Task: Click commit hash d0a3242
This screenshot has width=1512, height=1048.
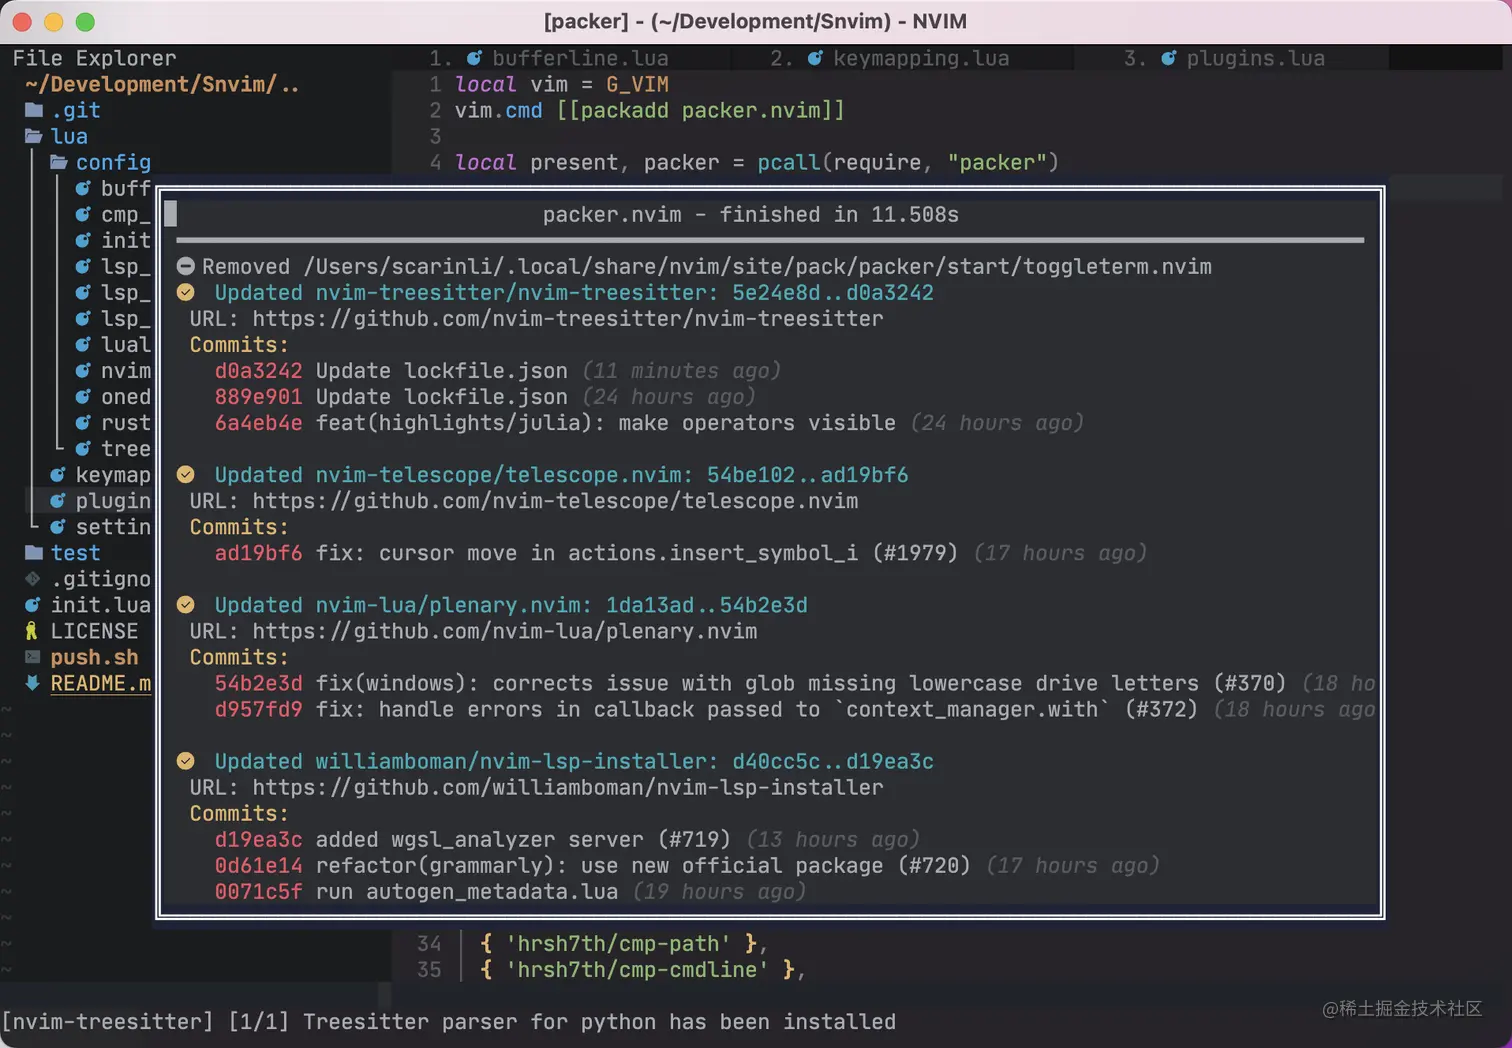Action: 258,370
